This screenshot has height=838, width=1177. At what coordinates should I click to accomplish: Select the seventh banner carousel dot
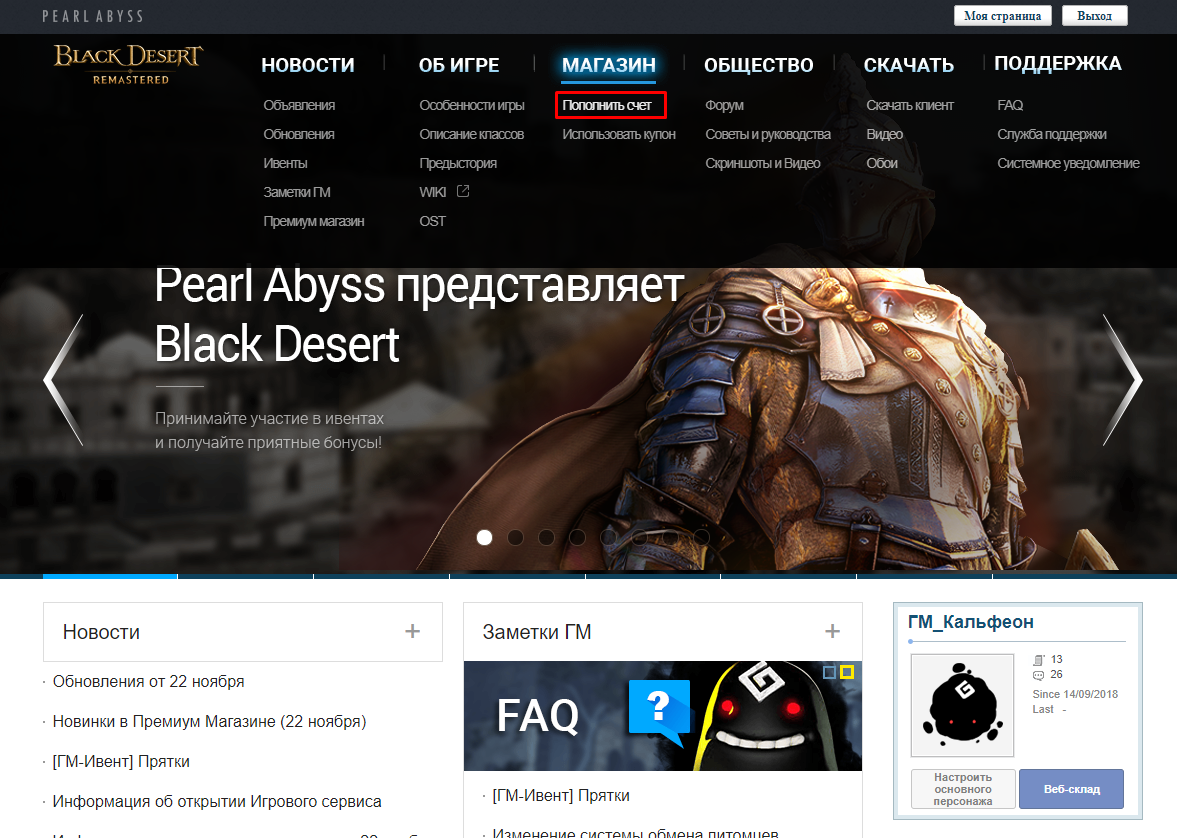[x=670, y=538]
